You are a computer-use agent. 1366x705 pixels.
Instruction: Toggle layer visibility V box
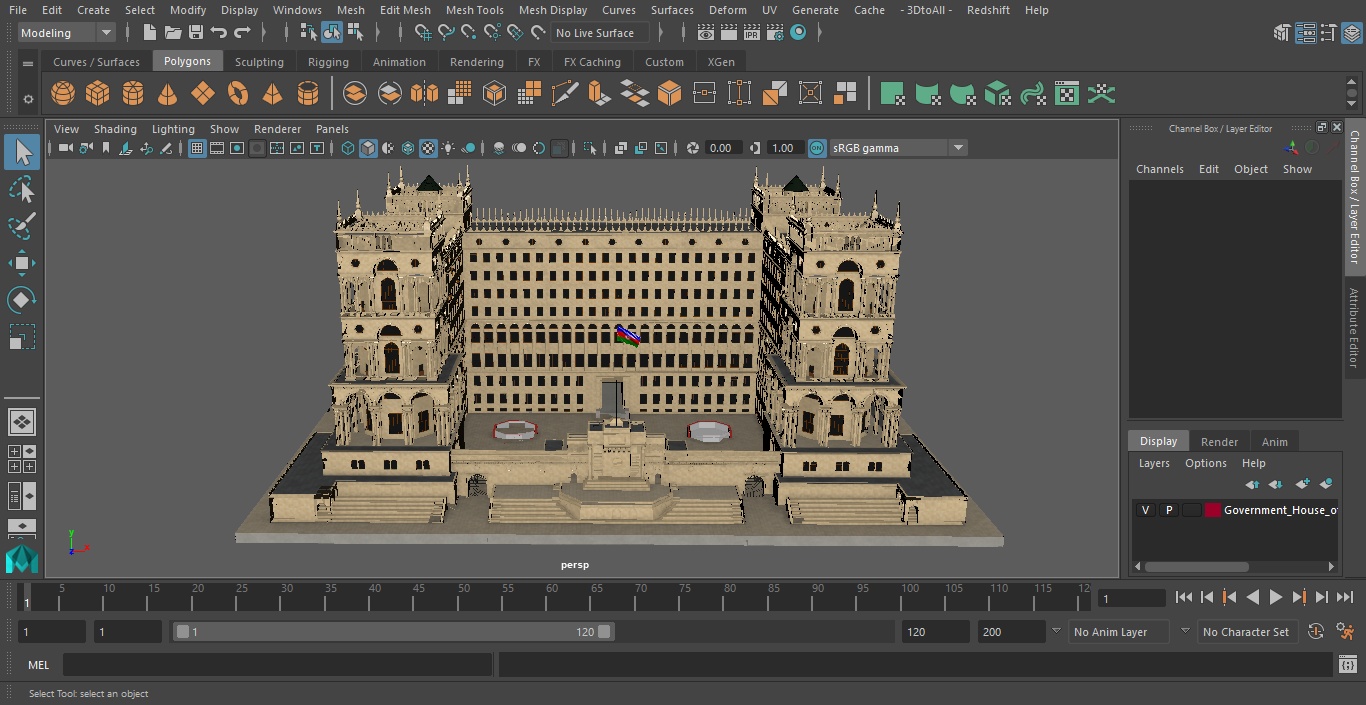(1146, 510)
